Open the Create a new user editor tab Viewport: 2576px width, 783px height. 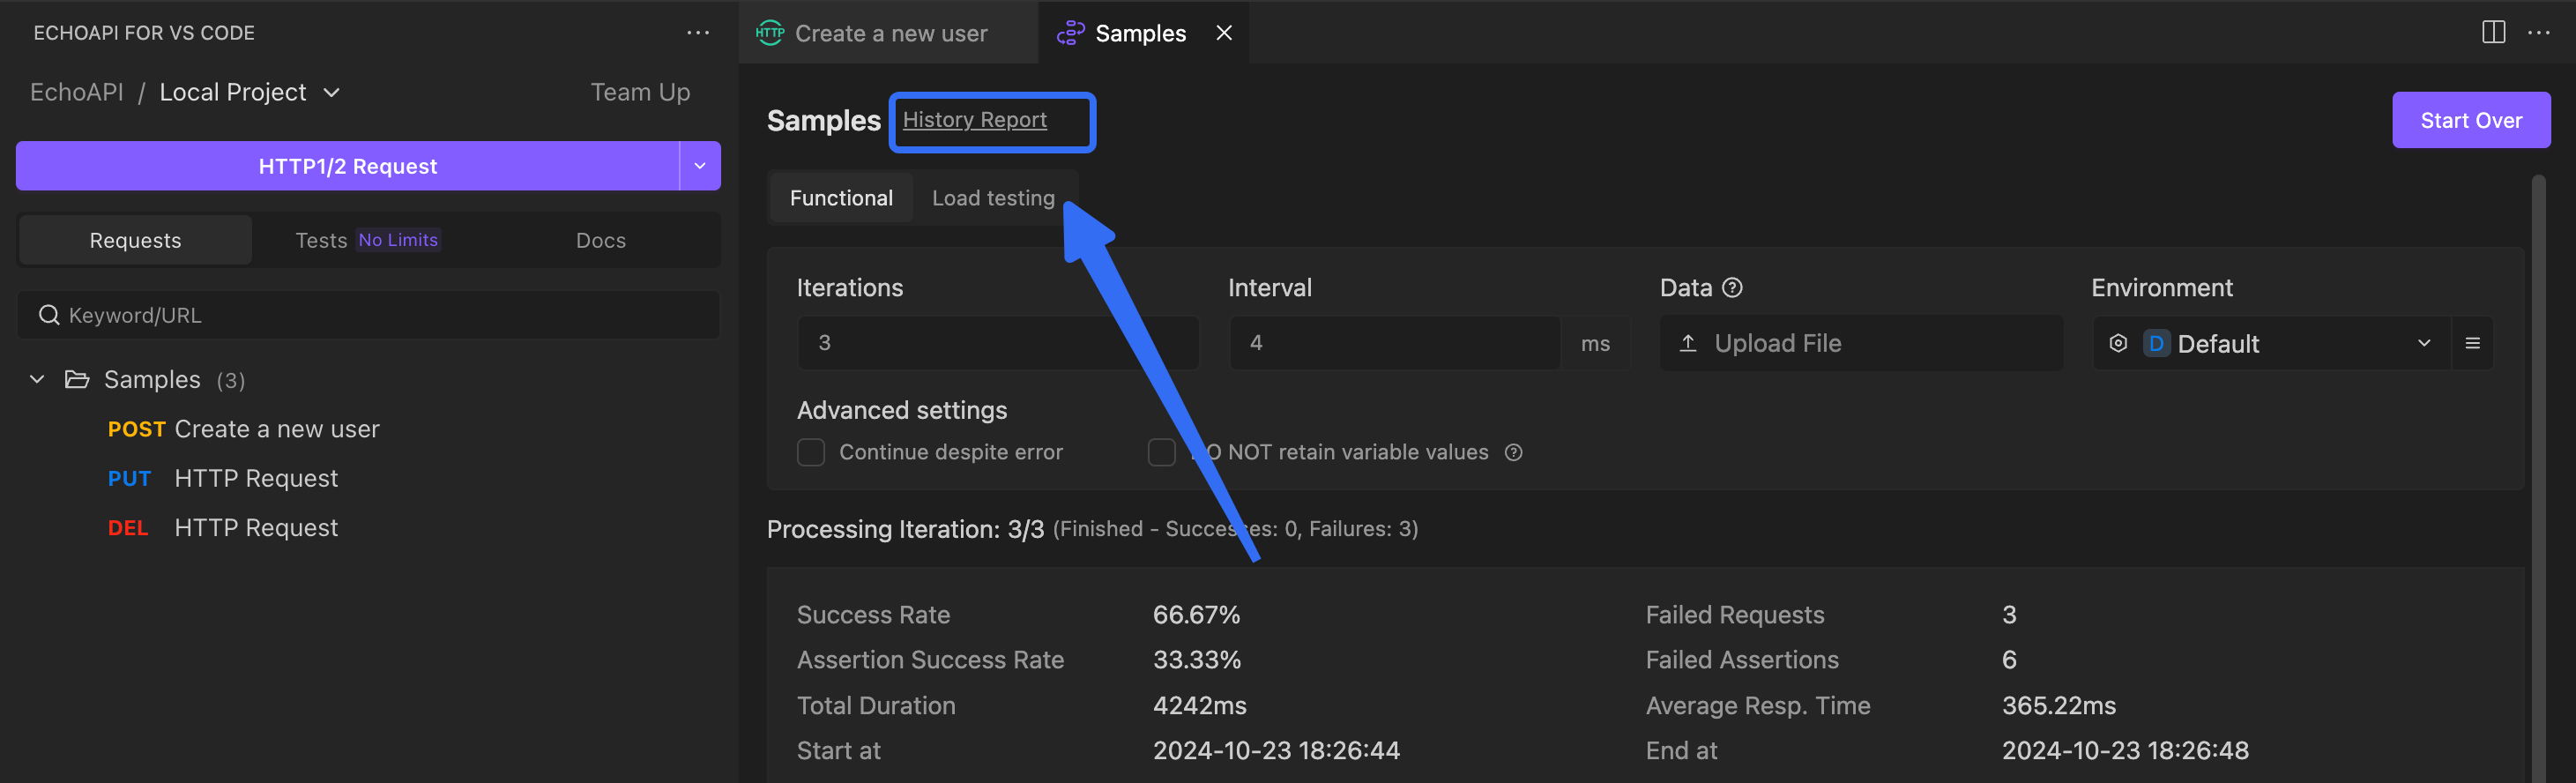pos(889,33)
